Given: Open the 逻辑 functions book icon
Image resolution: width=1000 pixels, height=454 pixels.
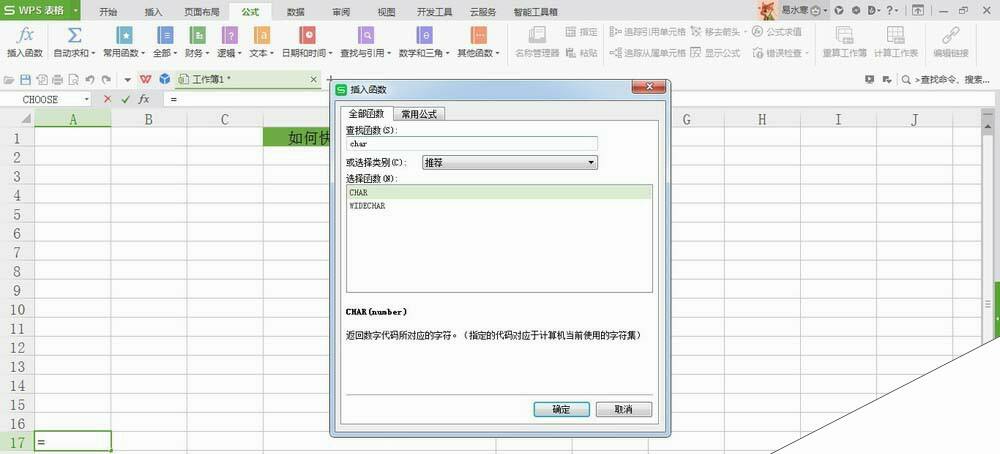Looking at the screenshot, I should pos(230,35).
